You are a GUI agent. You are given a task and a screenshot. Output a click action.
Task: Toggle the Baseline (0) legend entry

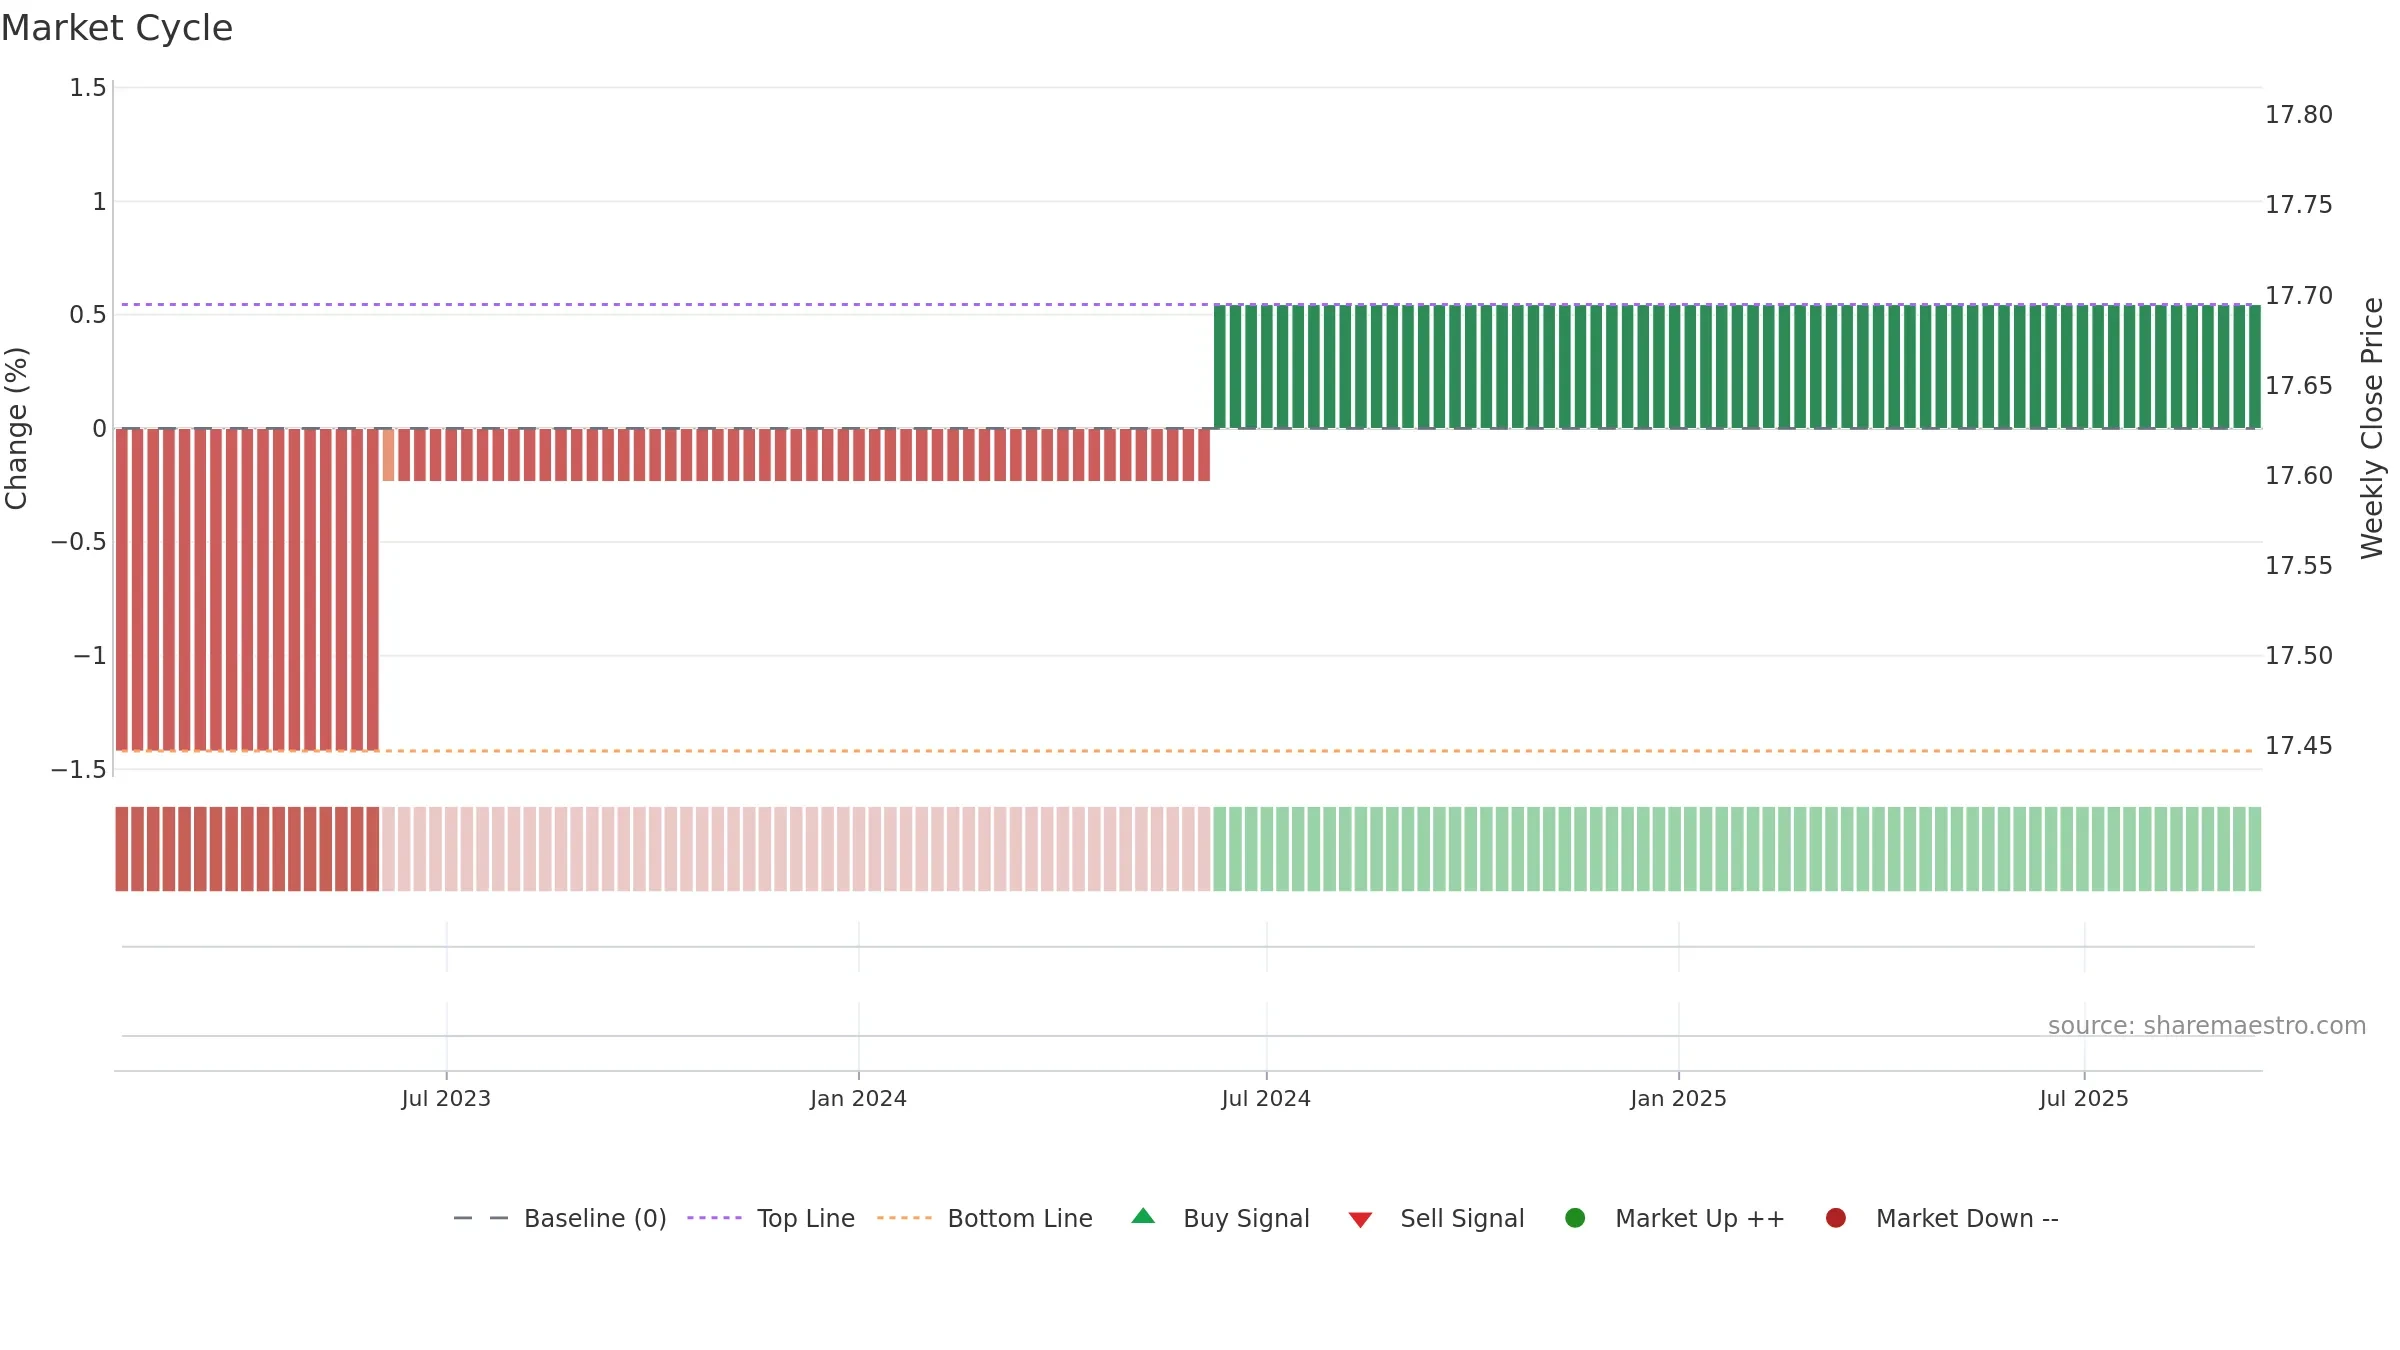560,1218
